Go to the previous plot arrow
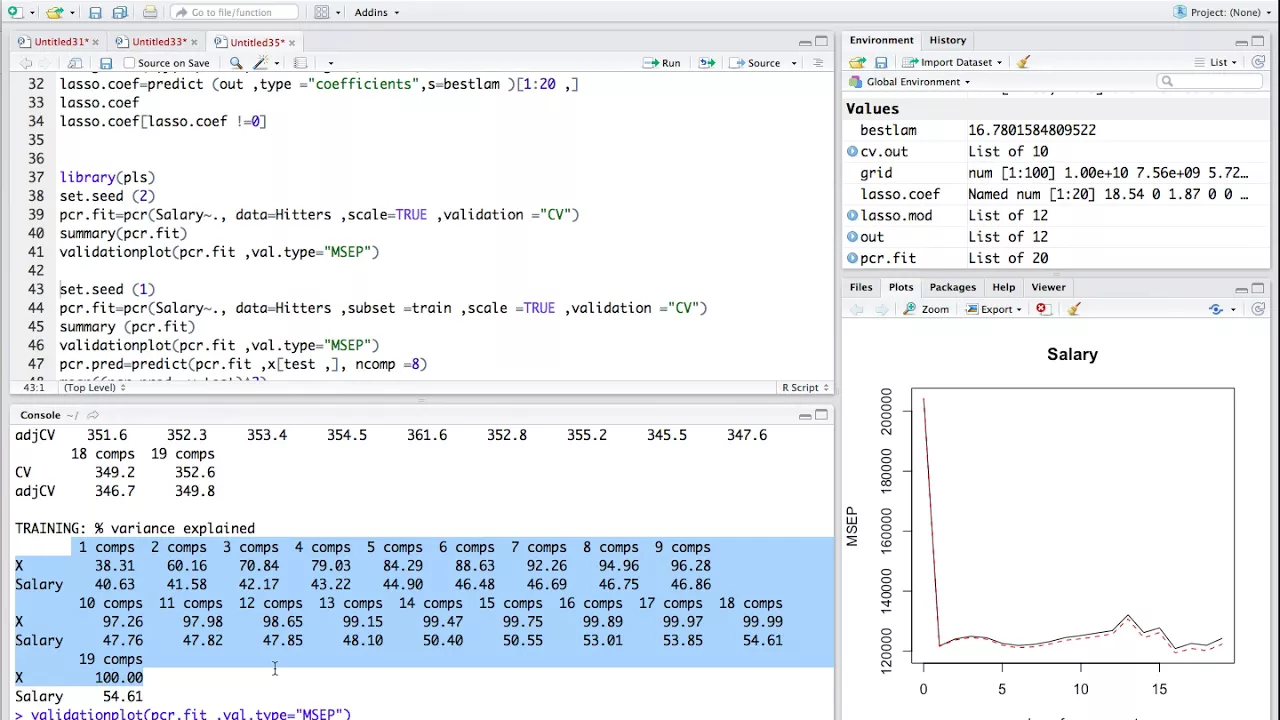The width and height of the screenshot is (1280, 720). tap(857, 309)
